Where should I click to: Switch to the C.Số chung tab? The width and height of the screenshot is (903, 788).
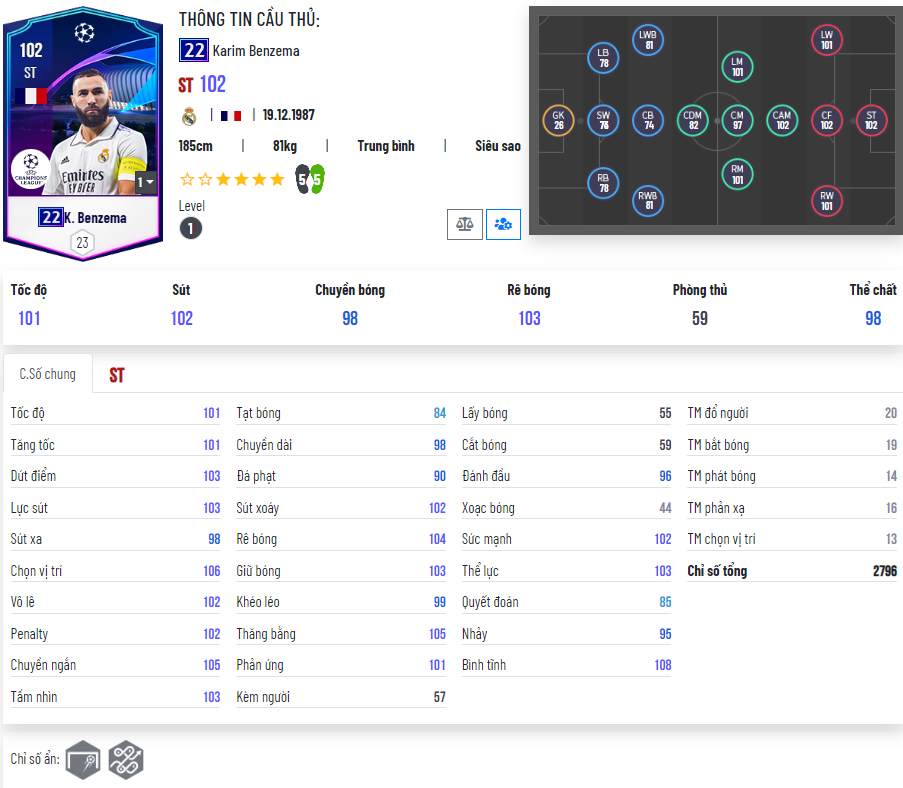coord(48,374)
